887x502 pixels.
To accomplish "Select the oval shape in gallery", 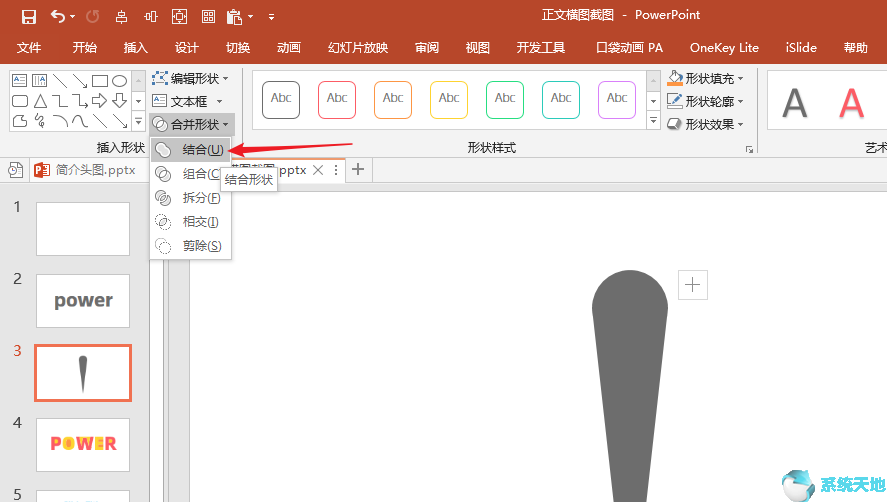I will [119, 80].
